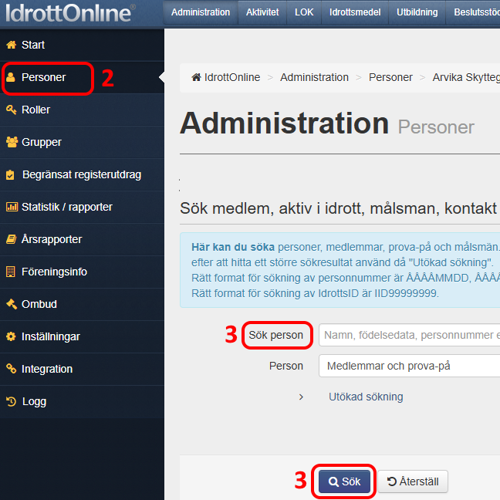
Task: Select the Roller key icon
Action: 11,110
